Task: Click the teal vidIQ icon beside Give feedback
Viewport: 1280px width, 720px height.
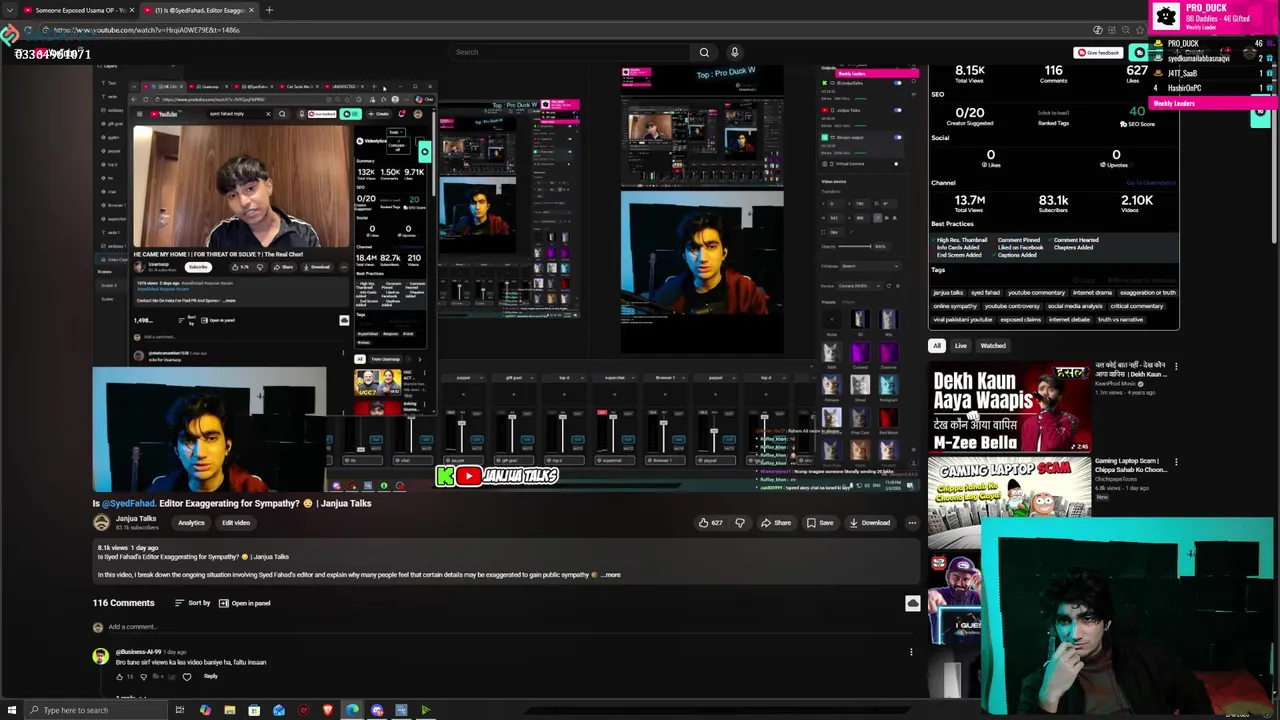Action: click(1138, 53)
